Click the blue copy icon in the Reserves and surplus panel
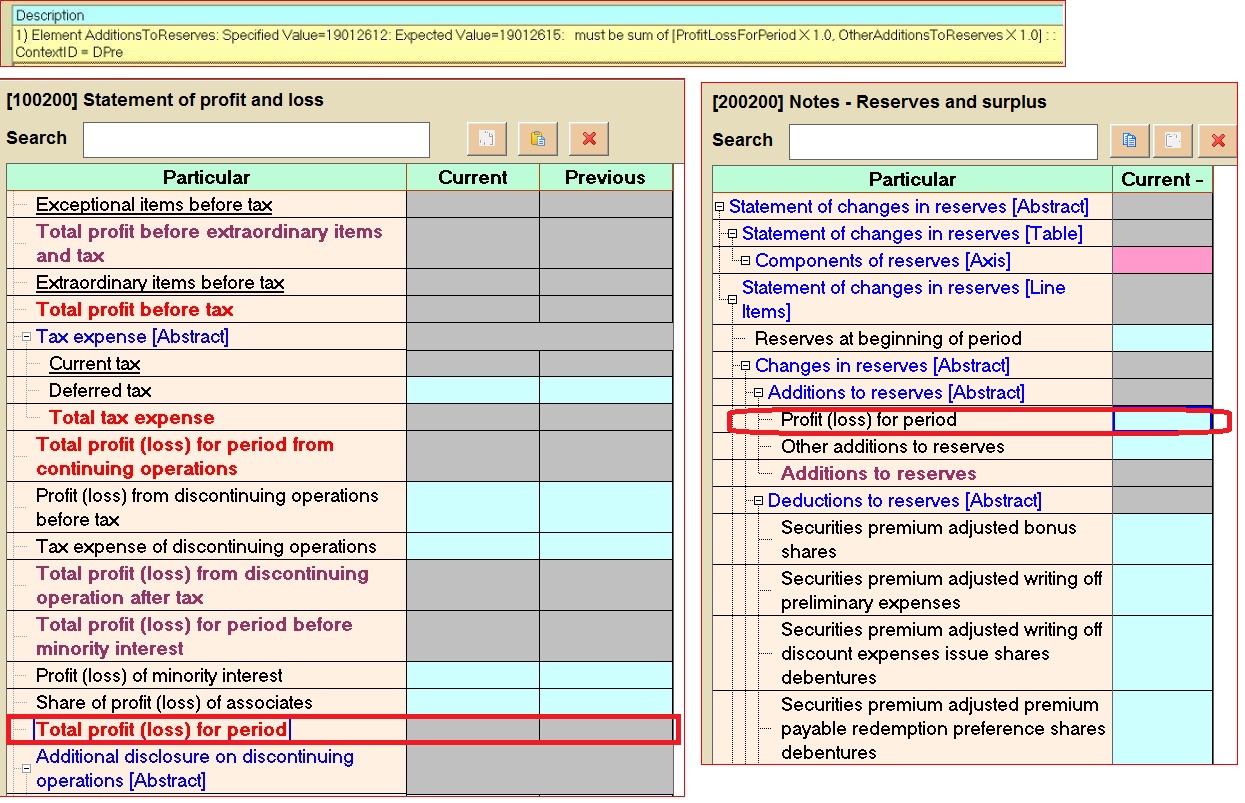This screenshot has height=803, width=1245. (x=1129, y=141)
